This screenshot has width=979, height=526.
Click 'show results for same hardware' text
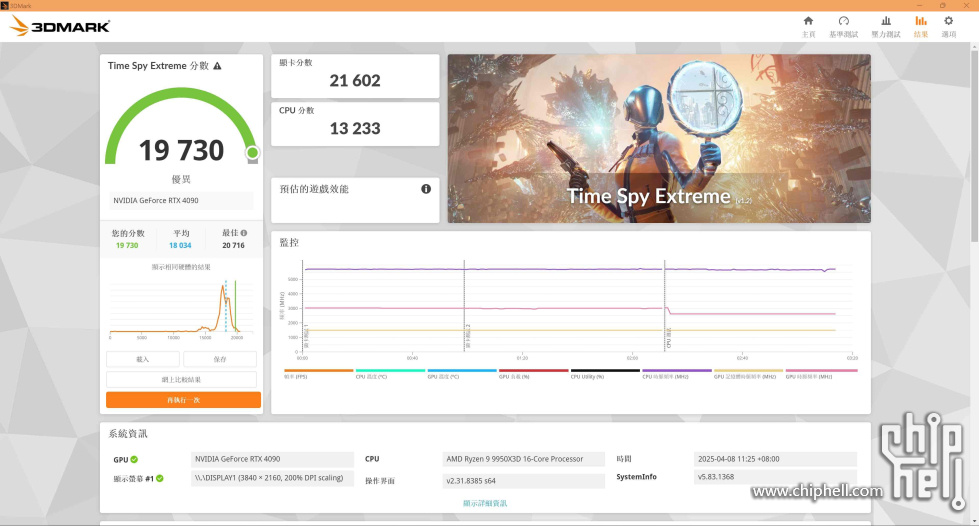(x=181, y=267)
